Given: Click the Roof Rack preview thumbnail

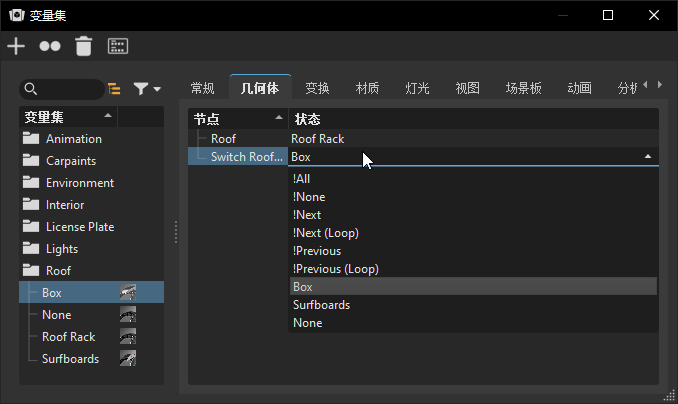Looking at the screenshot, I should point(128,337).
